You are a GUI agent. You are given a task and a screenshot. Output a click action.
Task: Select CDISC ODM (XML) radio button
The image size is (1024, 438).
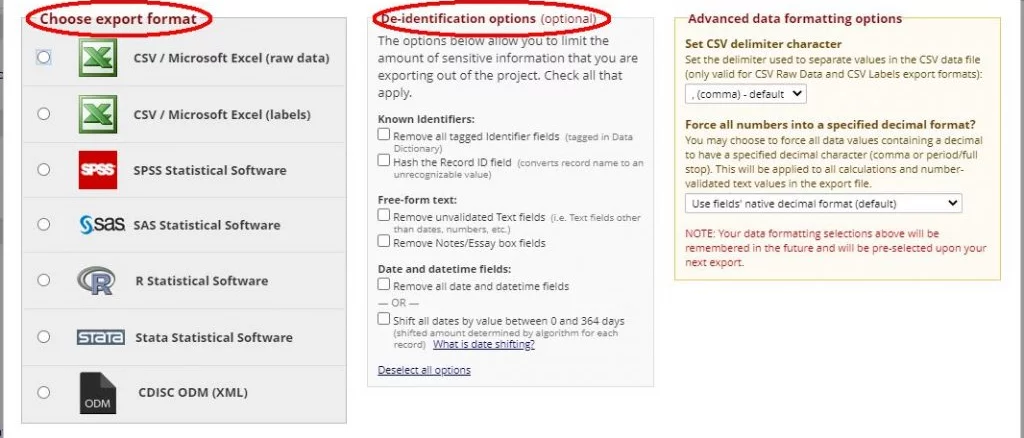43,392
